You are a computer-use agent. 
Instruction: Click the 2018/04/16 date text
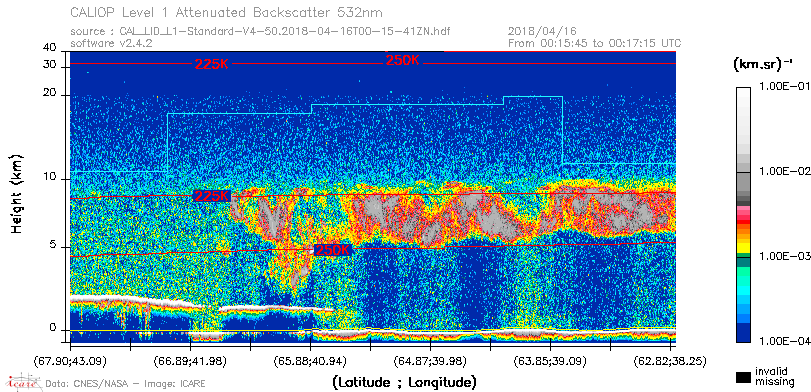click(542, 32)
